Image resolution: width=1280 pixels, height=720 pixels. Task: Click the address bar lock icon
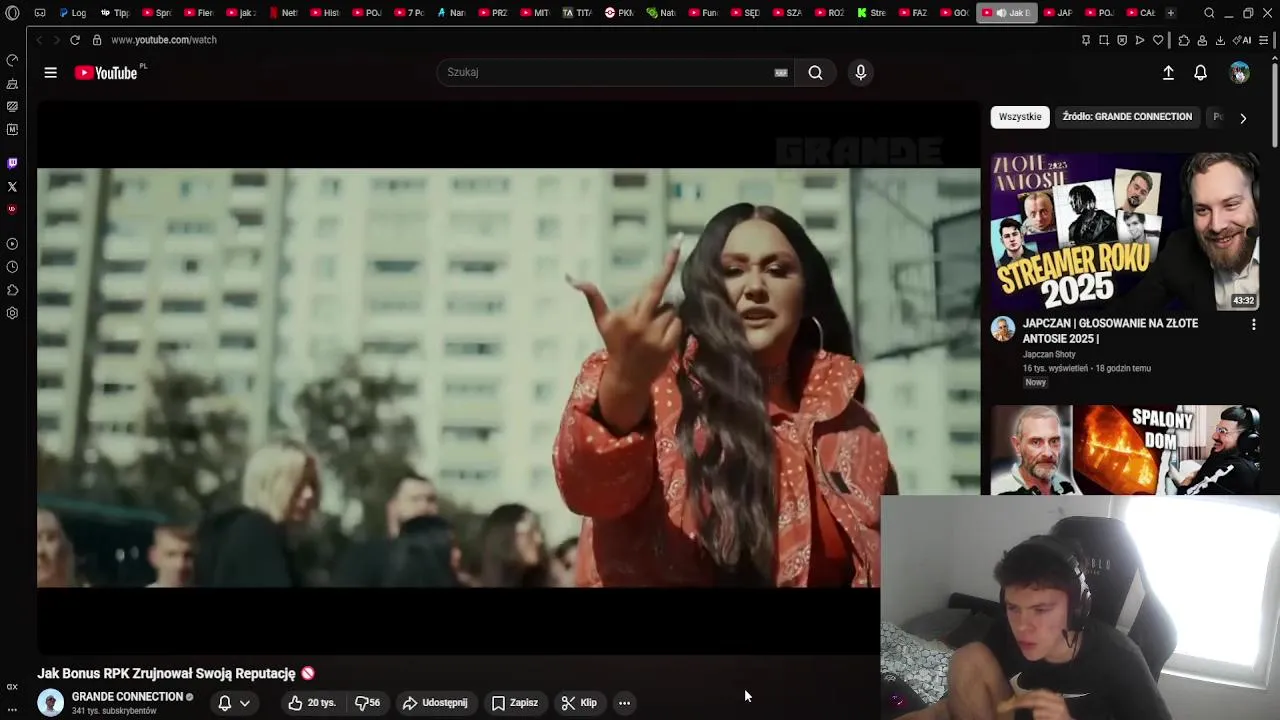coord(97,40)
